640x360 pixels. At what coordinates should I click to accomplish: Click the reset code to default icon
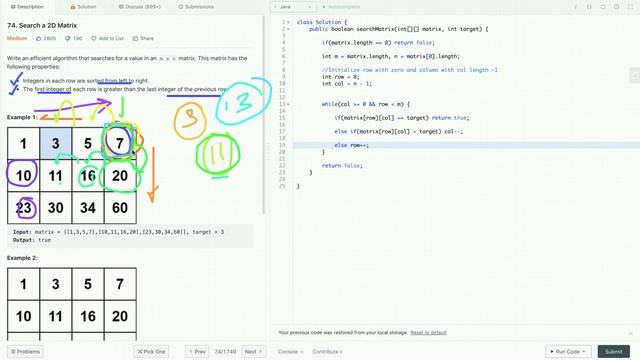[603, 7]
